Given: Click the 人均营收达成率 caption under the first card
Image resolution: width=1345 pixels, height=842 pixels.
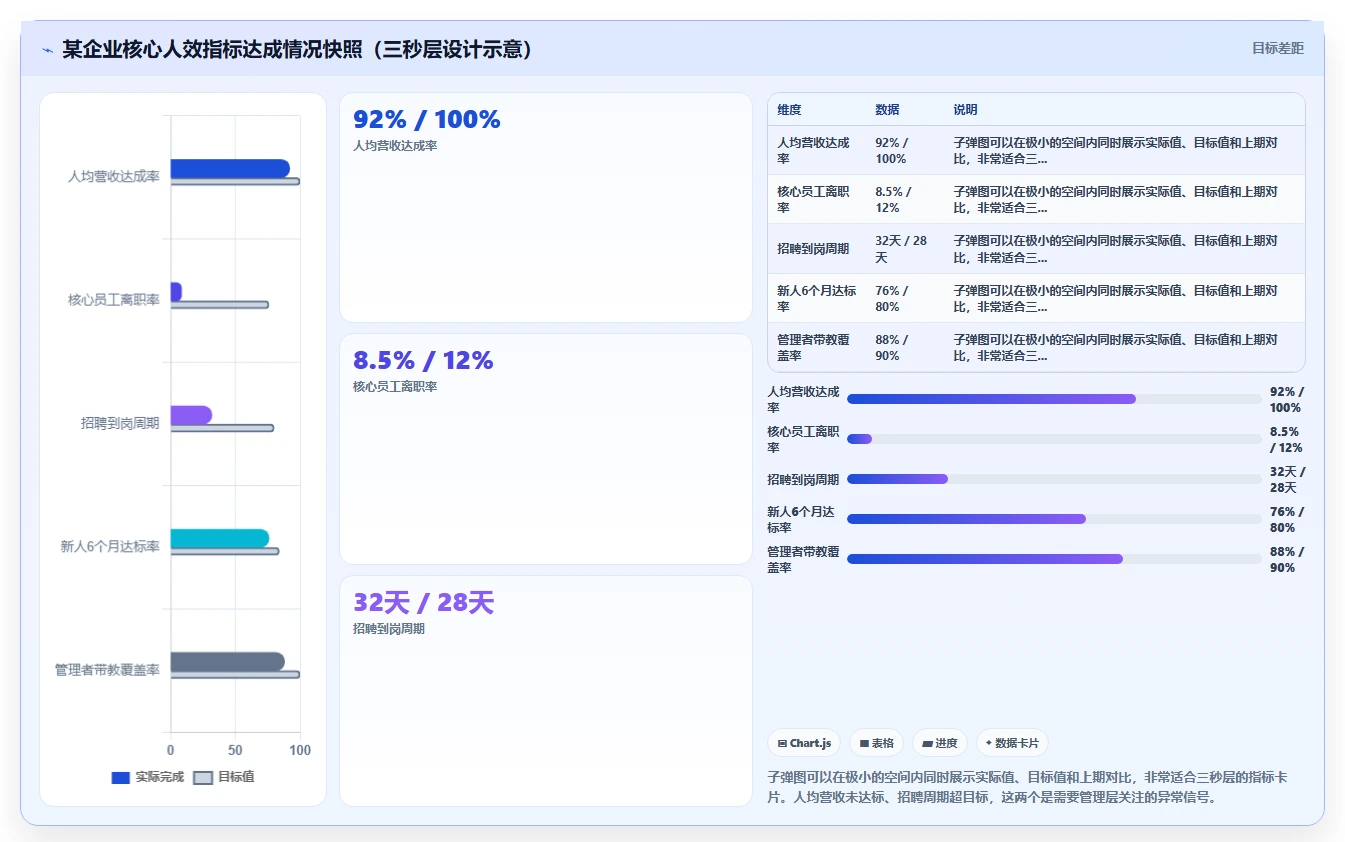Looking at the screenshot, I should click(395, 146).
